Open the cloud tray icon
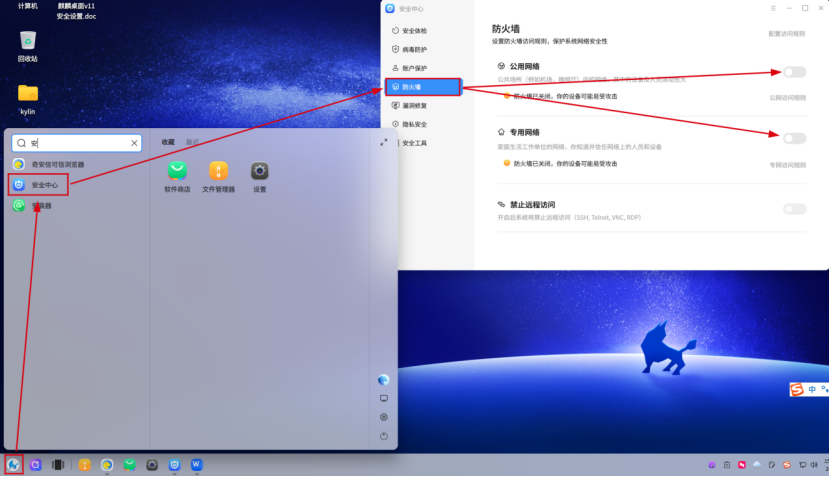The width and height of the screenshot is (829, 477). 757,464
